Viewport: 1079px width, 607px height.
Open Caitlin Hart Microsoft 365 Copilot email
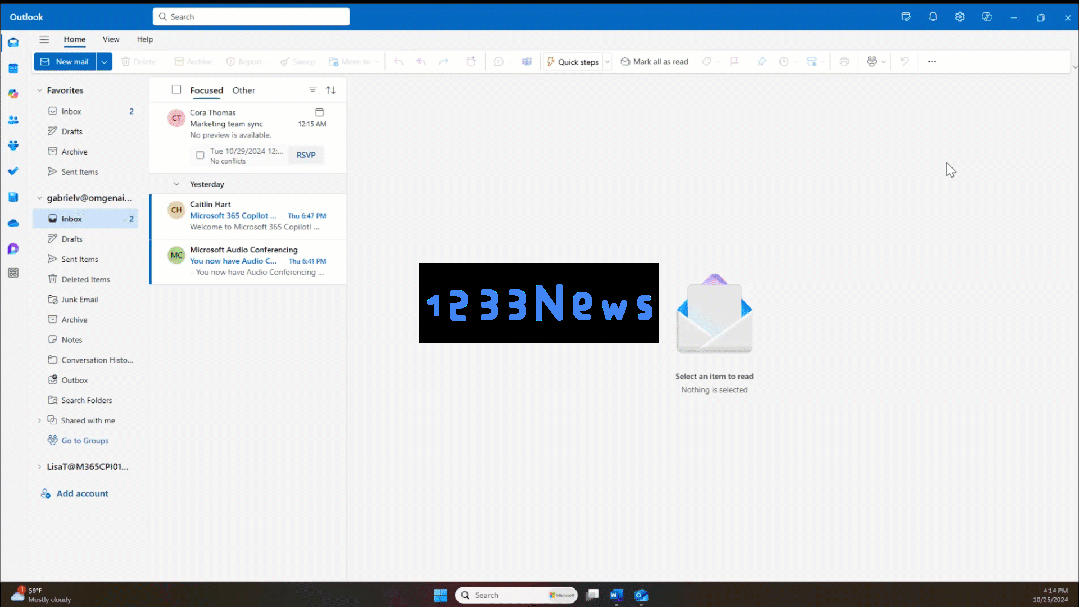point(248,216)
